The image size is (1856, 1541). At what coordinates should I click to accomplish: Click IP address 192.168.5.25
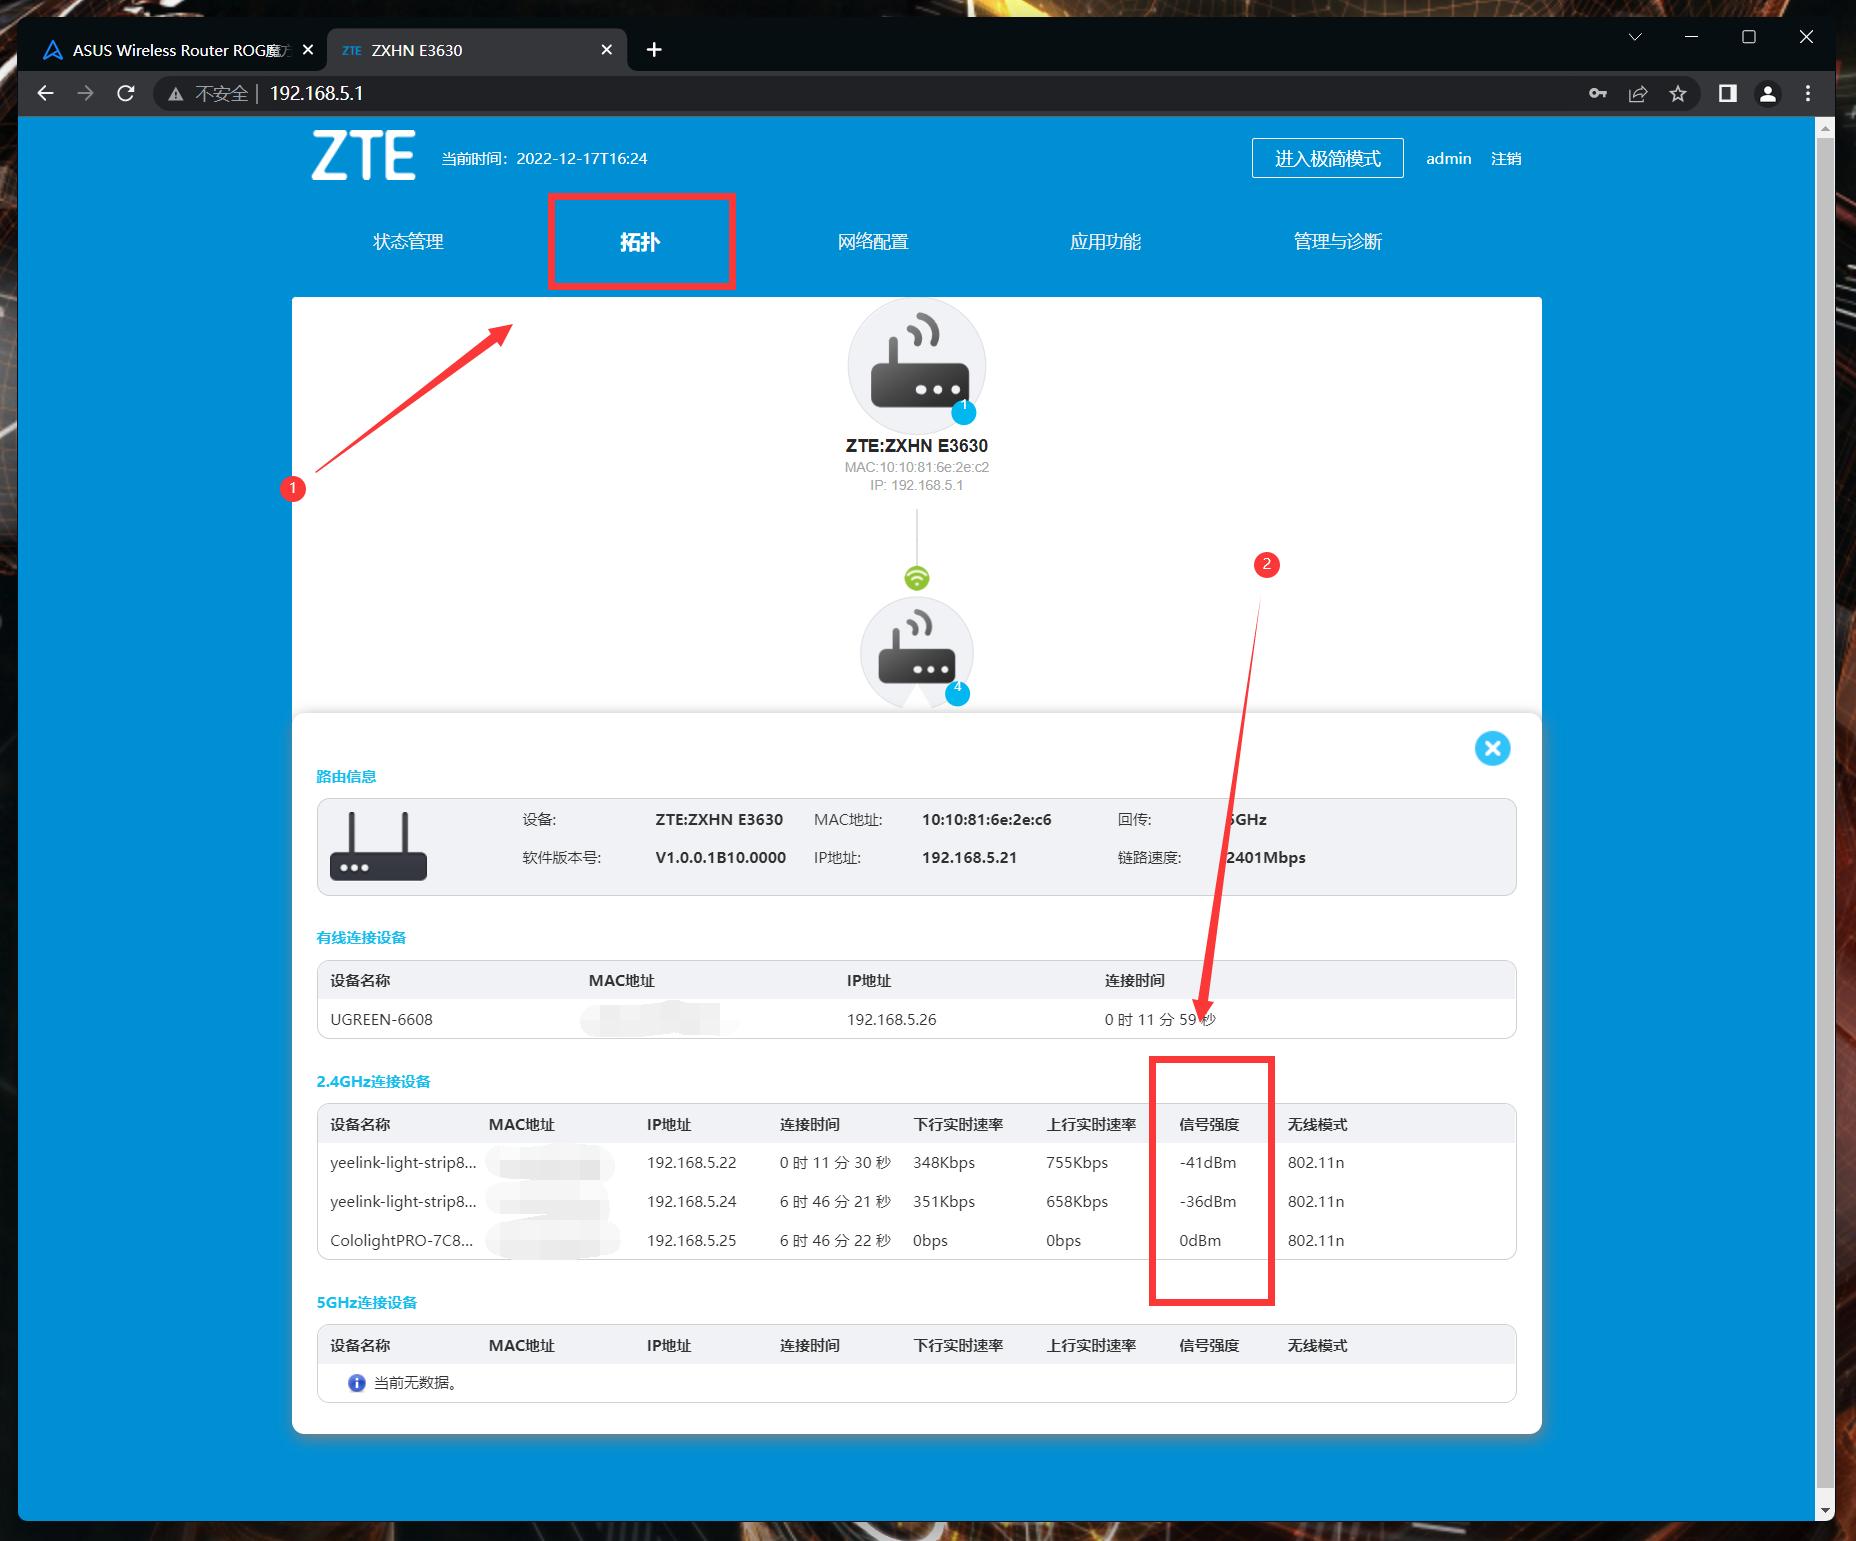(691, 1241)
